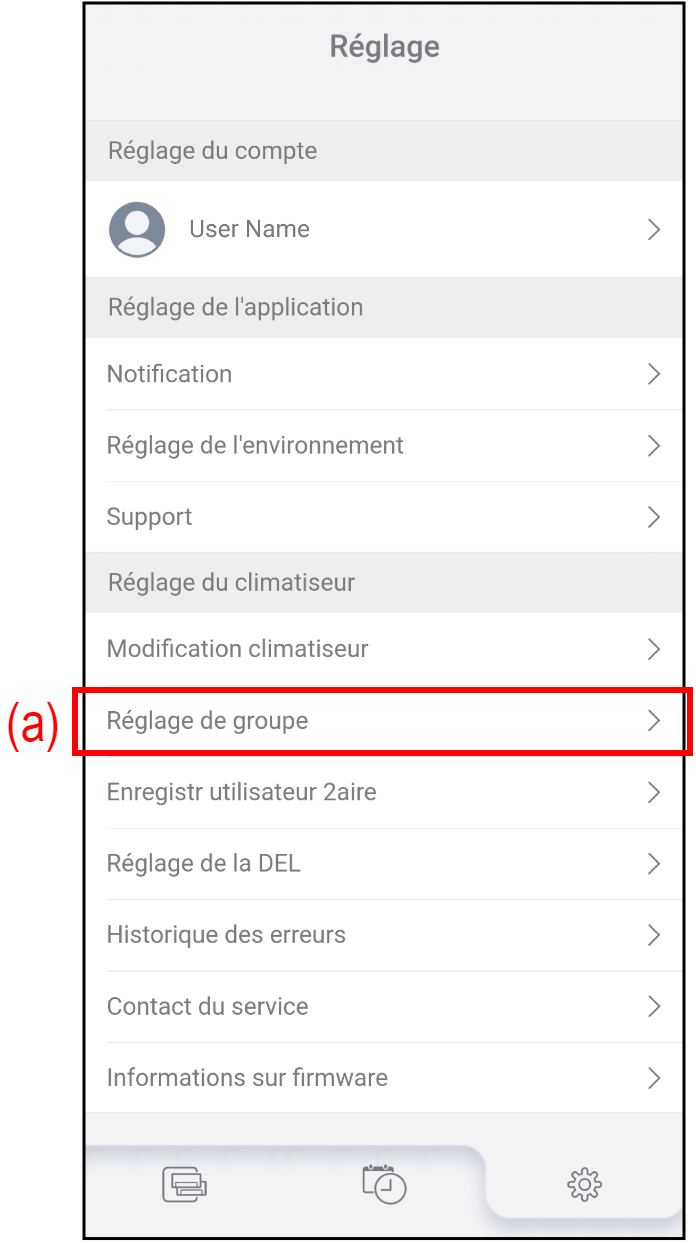696x1243 pixels.
Task: Select the settings gear tab icon
Action: [x=584, y=1185]
